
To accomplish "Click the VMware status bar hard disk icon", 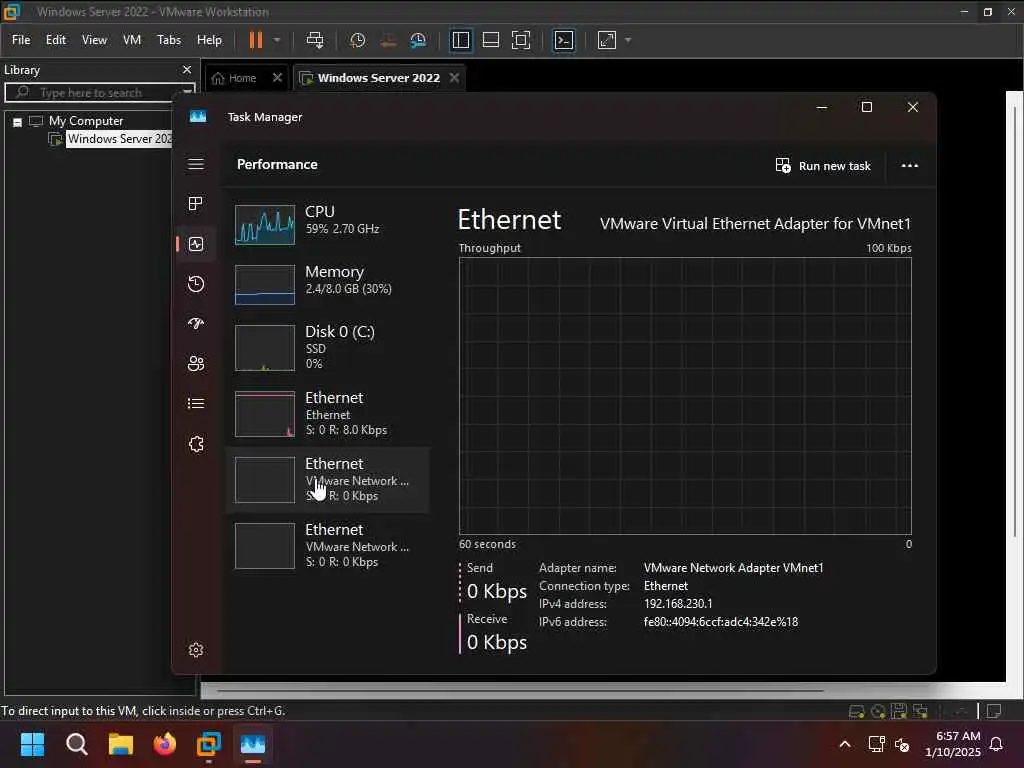I will point(856,711).
